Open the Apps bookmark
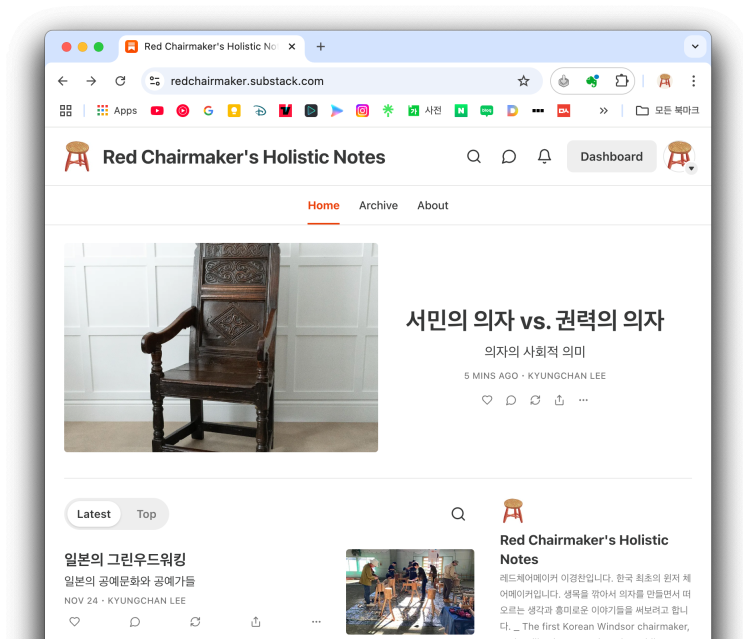Viewport: 743px width, 639px height. click(x=117, y=110)
